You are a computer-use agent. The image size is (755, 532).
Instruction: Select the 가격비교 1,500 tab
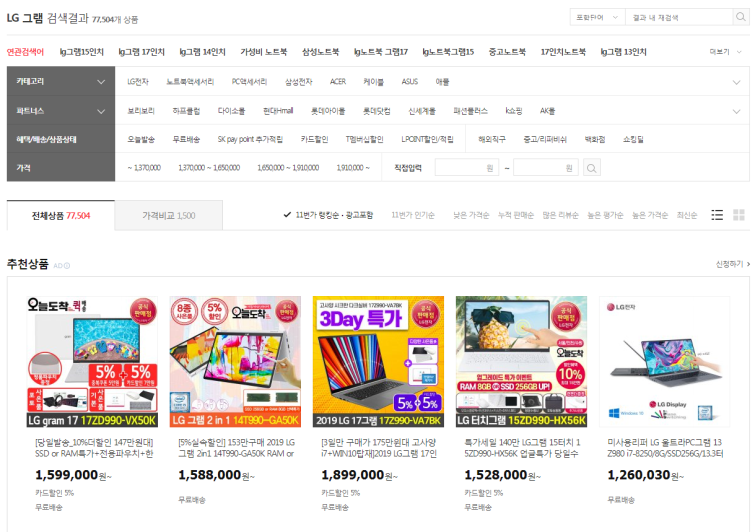point(169,215)
